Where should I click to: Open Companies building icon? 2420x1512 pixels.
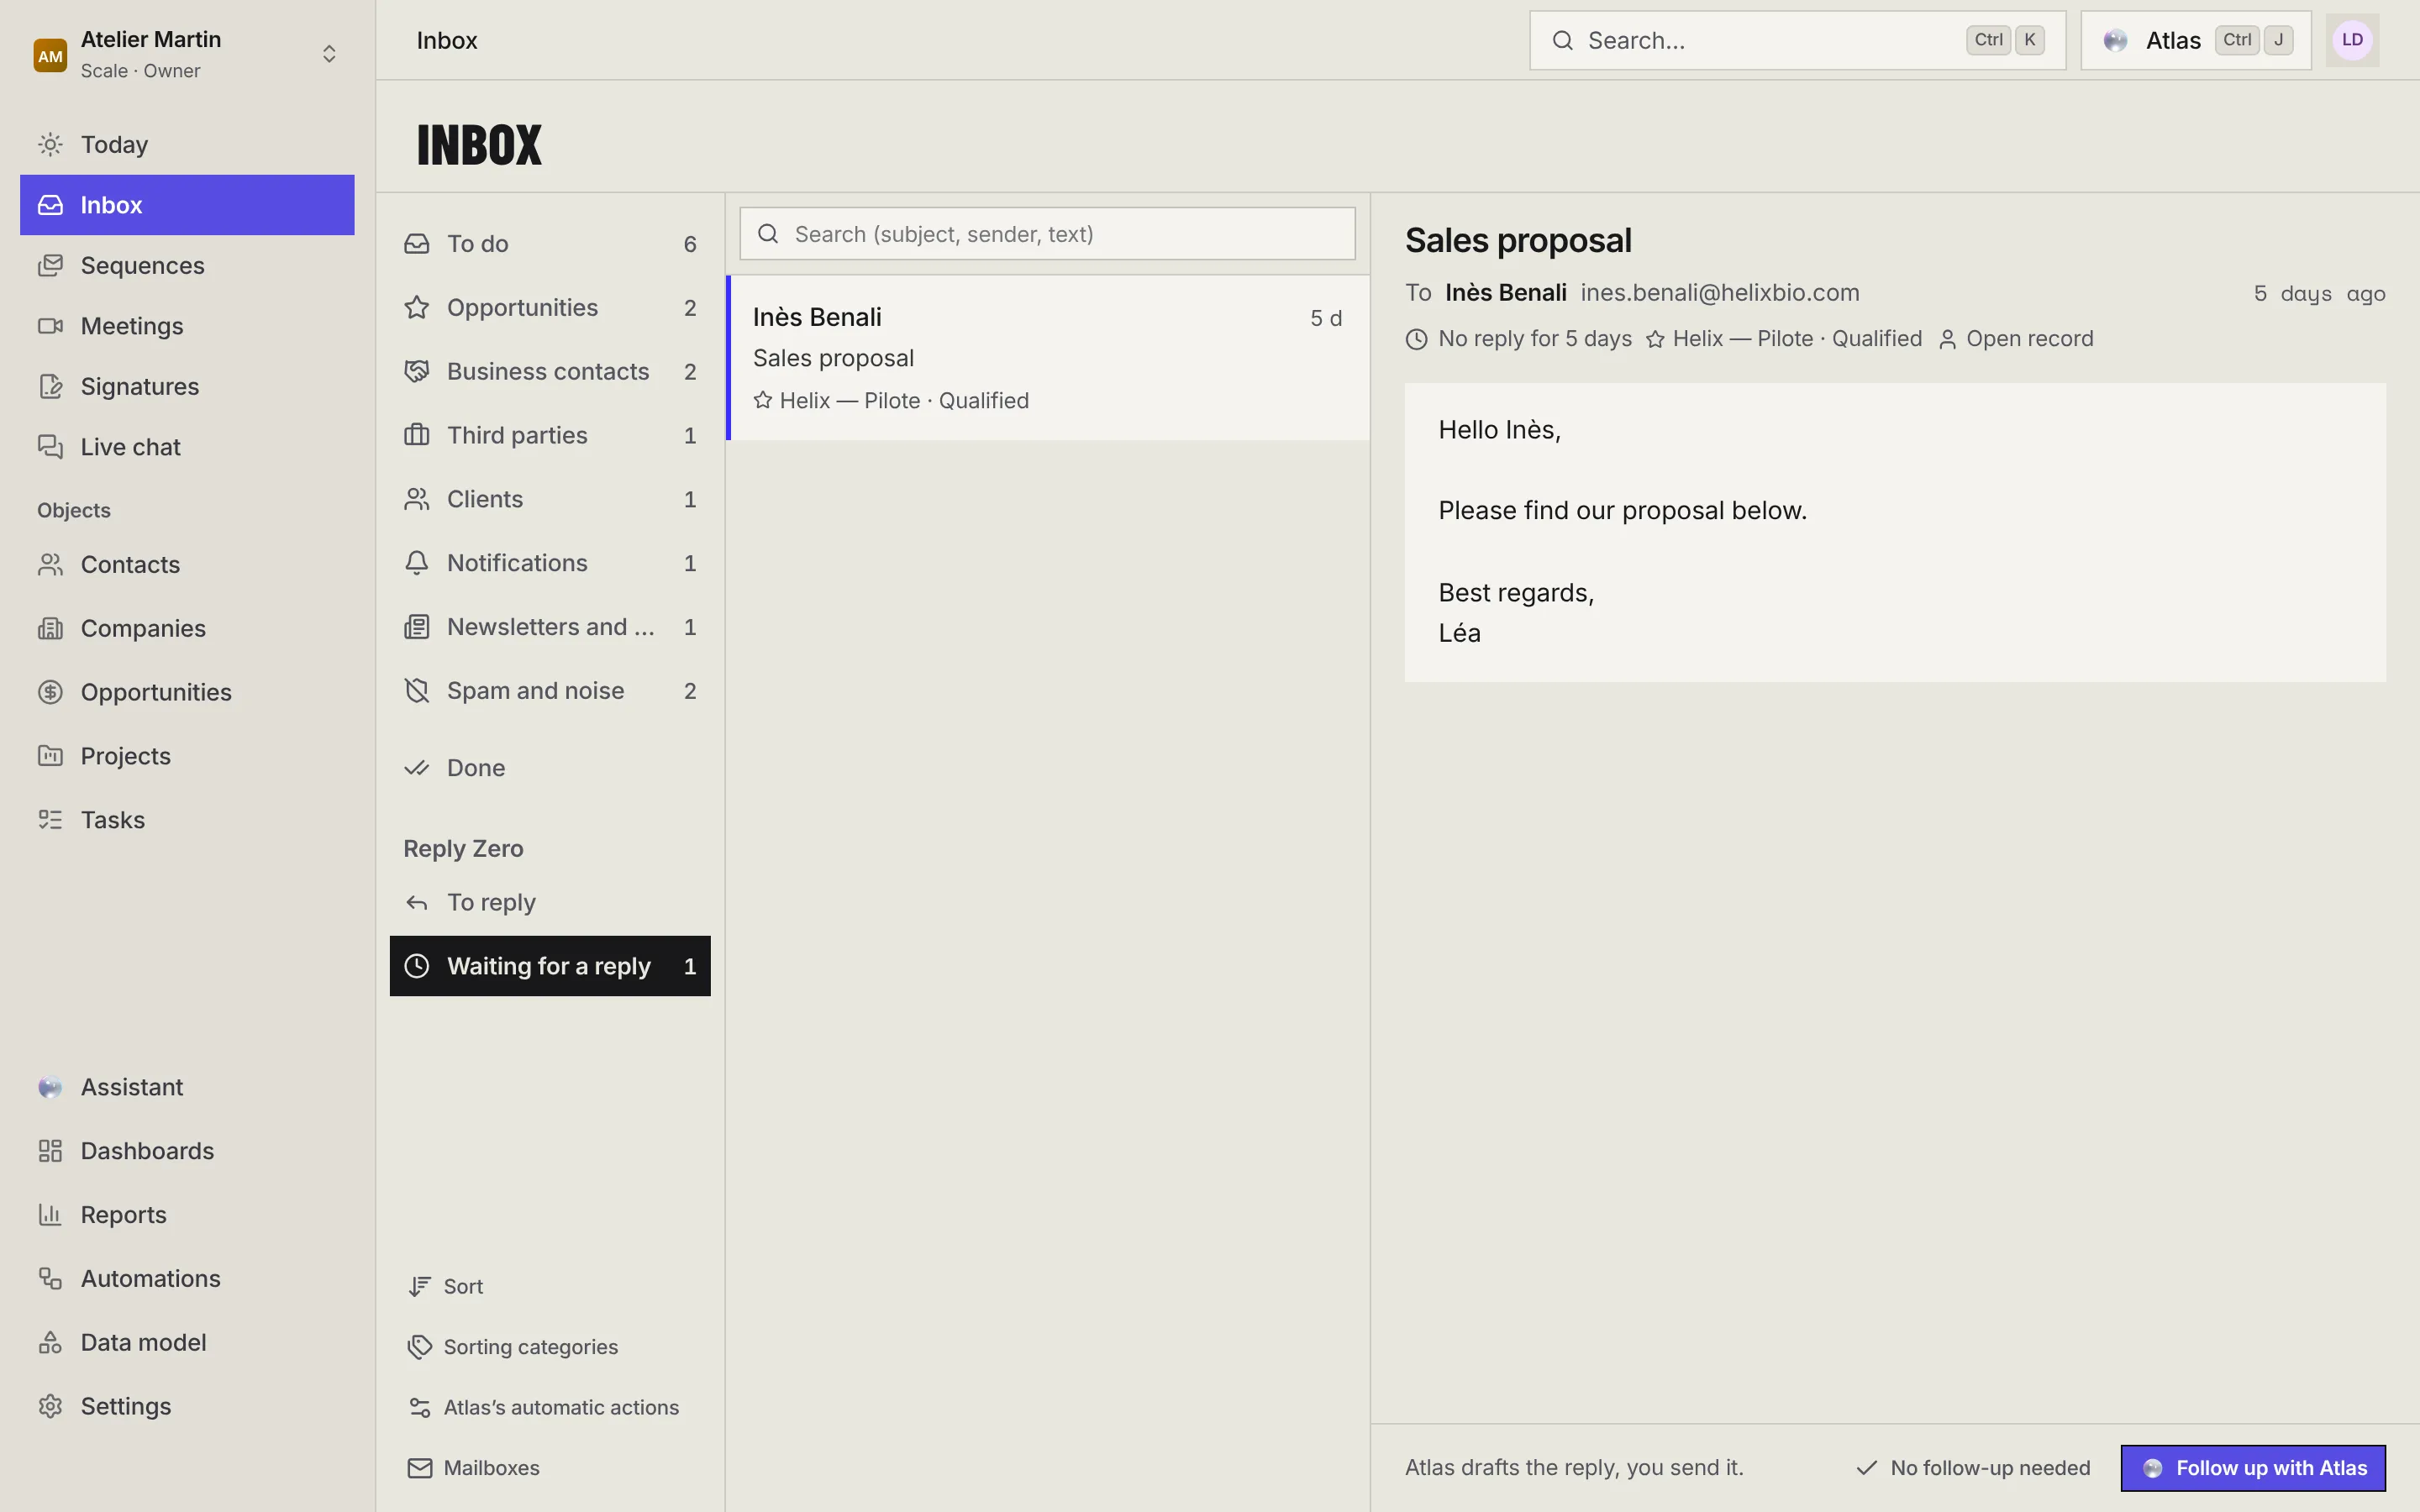coord(50,628)
